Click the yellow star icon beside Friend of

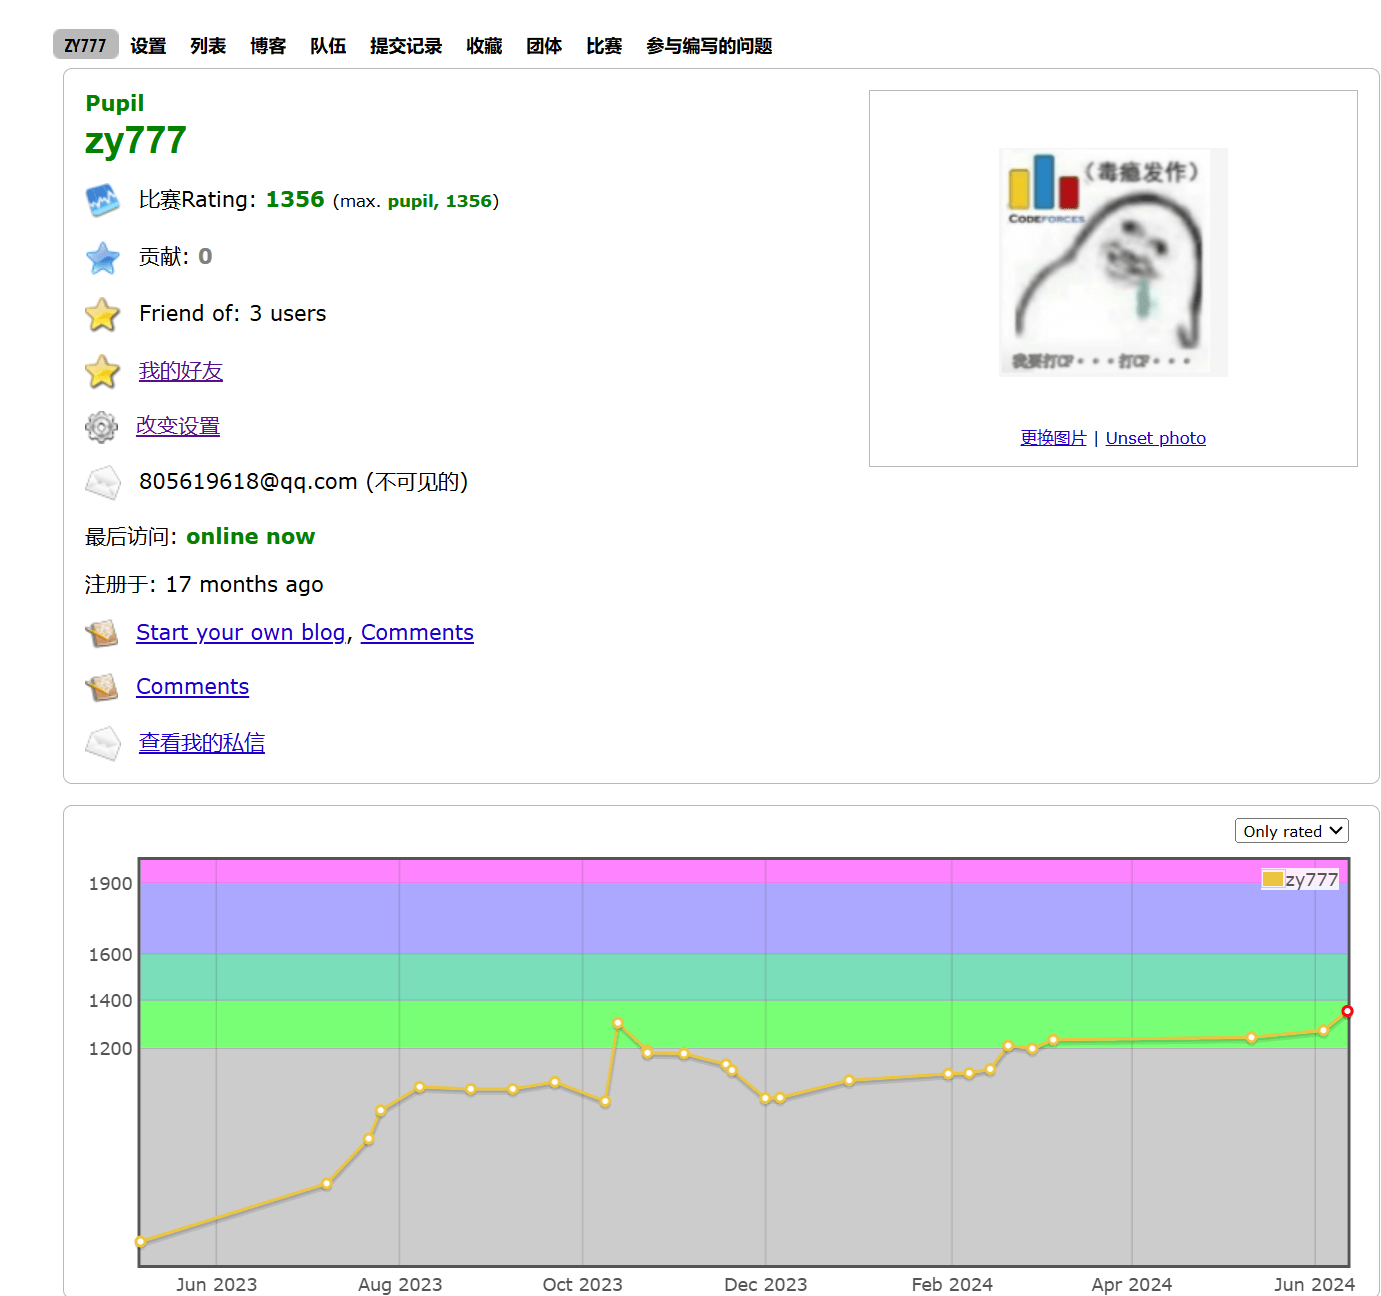tap(103, 315)
